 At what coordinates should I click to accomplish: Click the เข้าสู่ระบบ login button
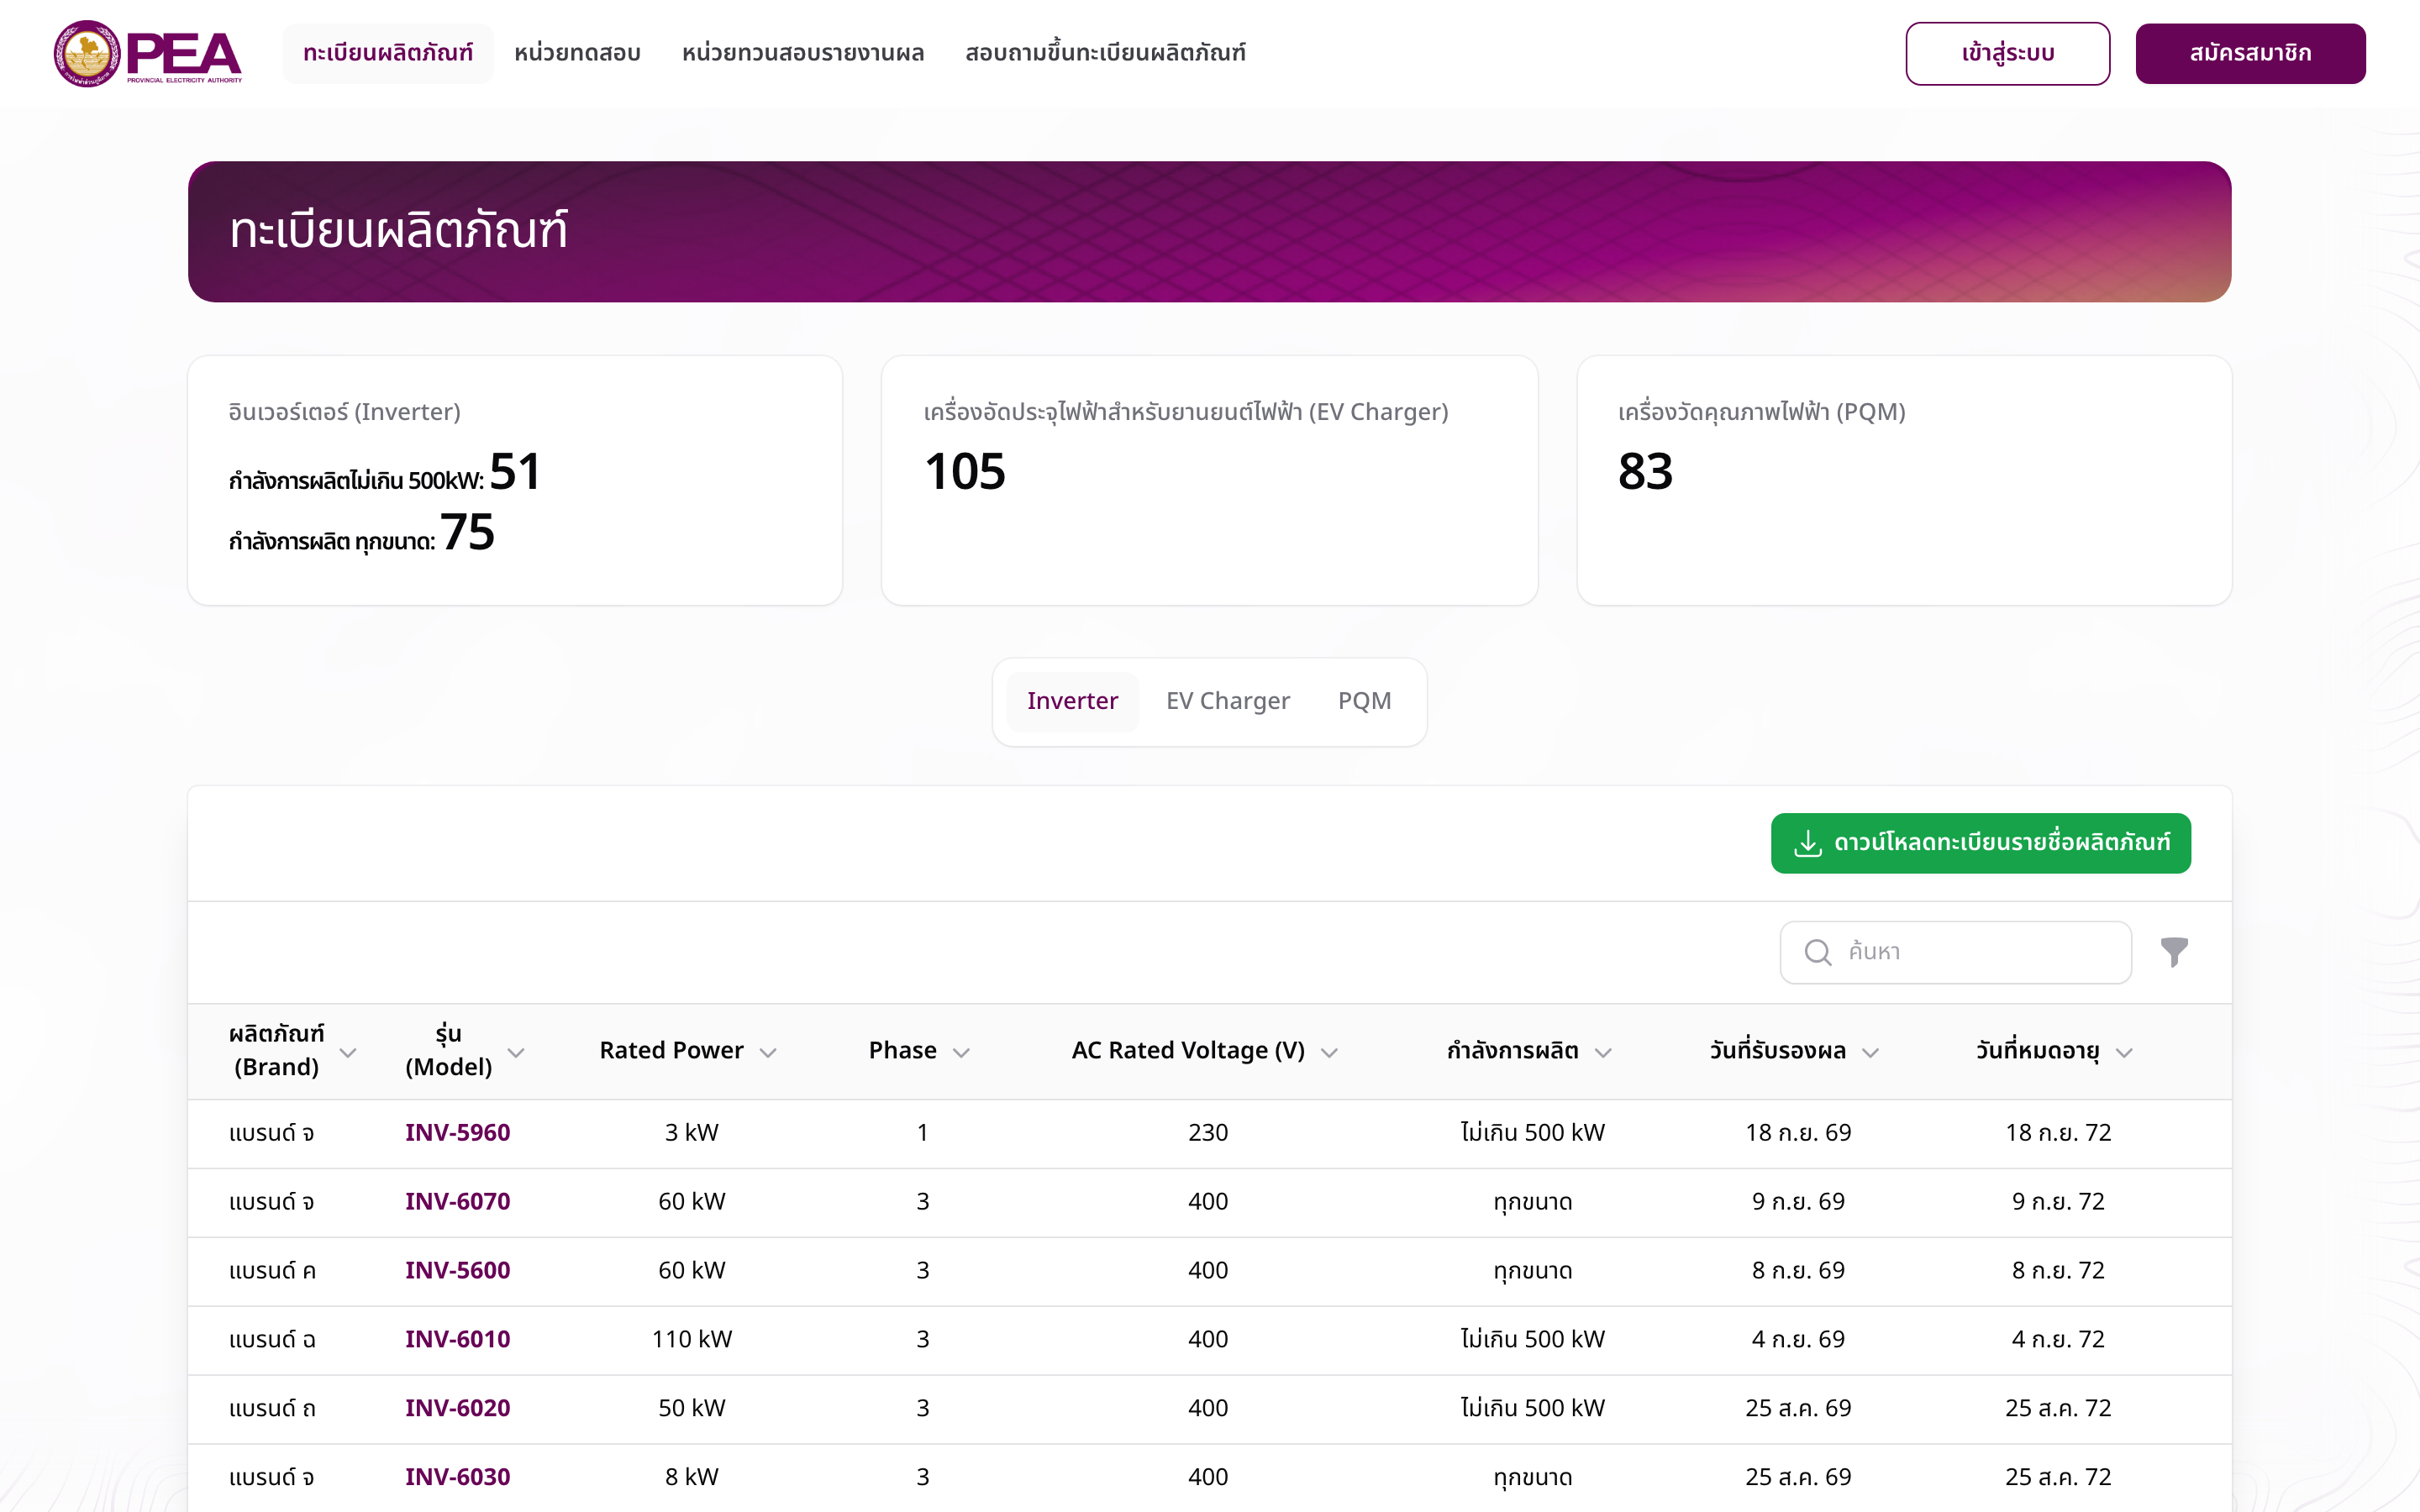tap(2007, 53)
